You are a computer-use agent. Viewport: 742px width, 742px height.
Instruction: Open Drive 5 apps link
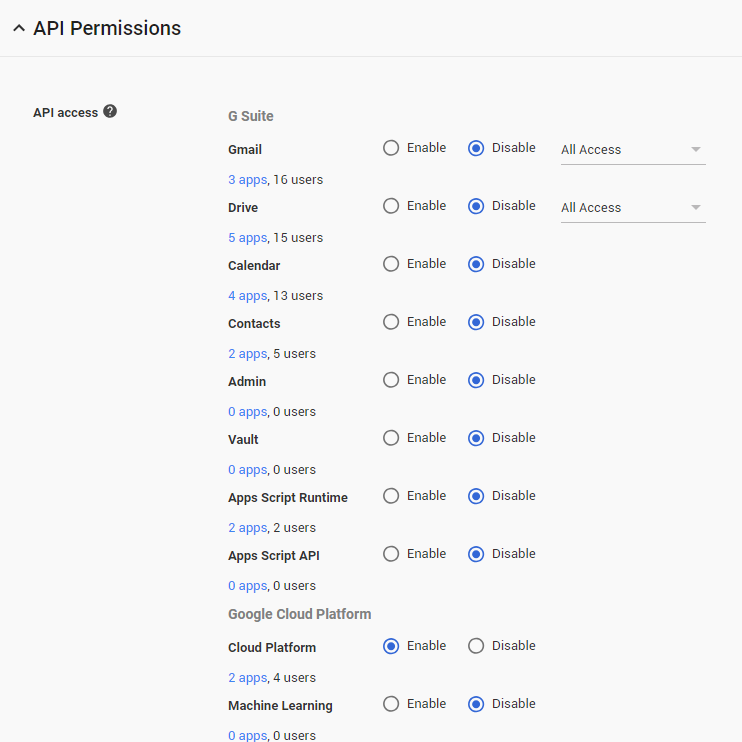click(x=248, y=238)
